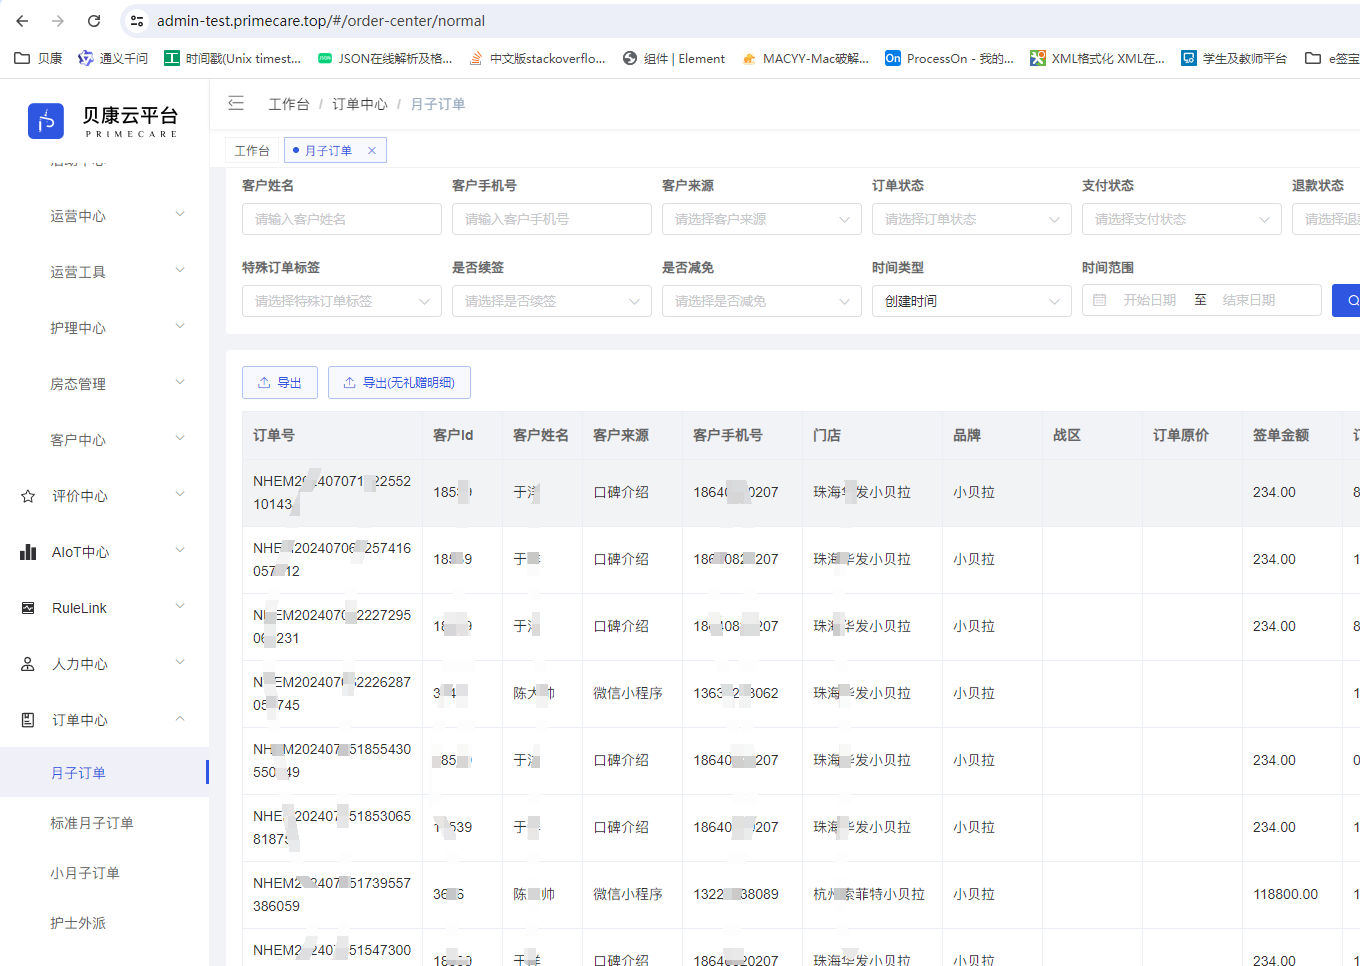Screen dimensions: 1360x966
Task: Collapse the 订单中心 menu
Action: point(105,719)
